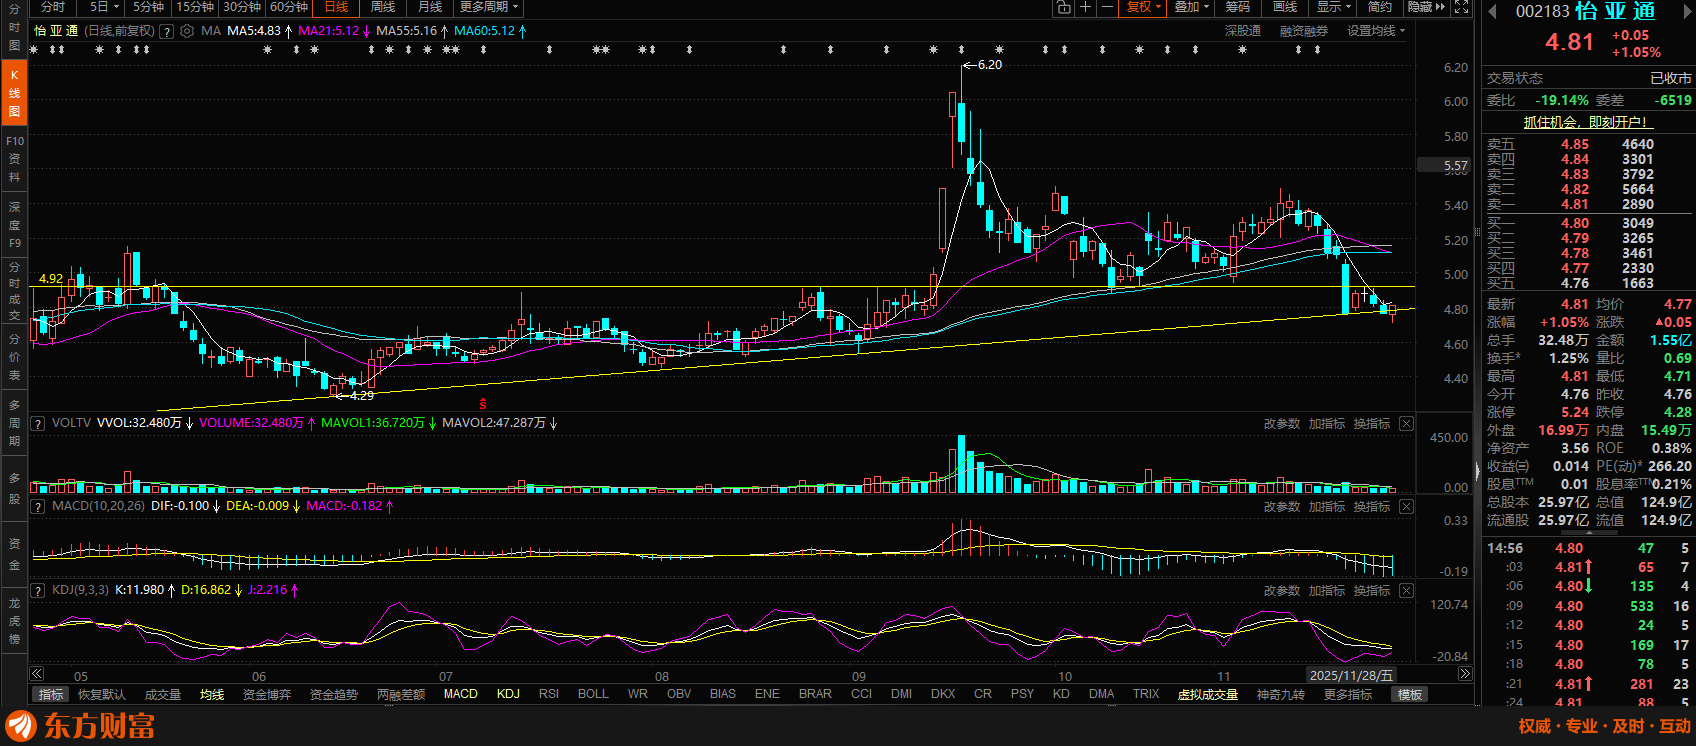
Task: Enter fullscreen with the expand icon
Action: (1461, 7)
